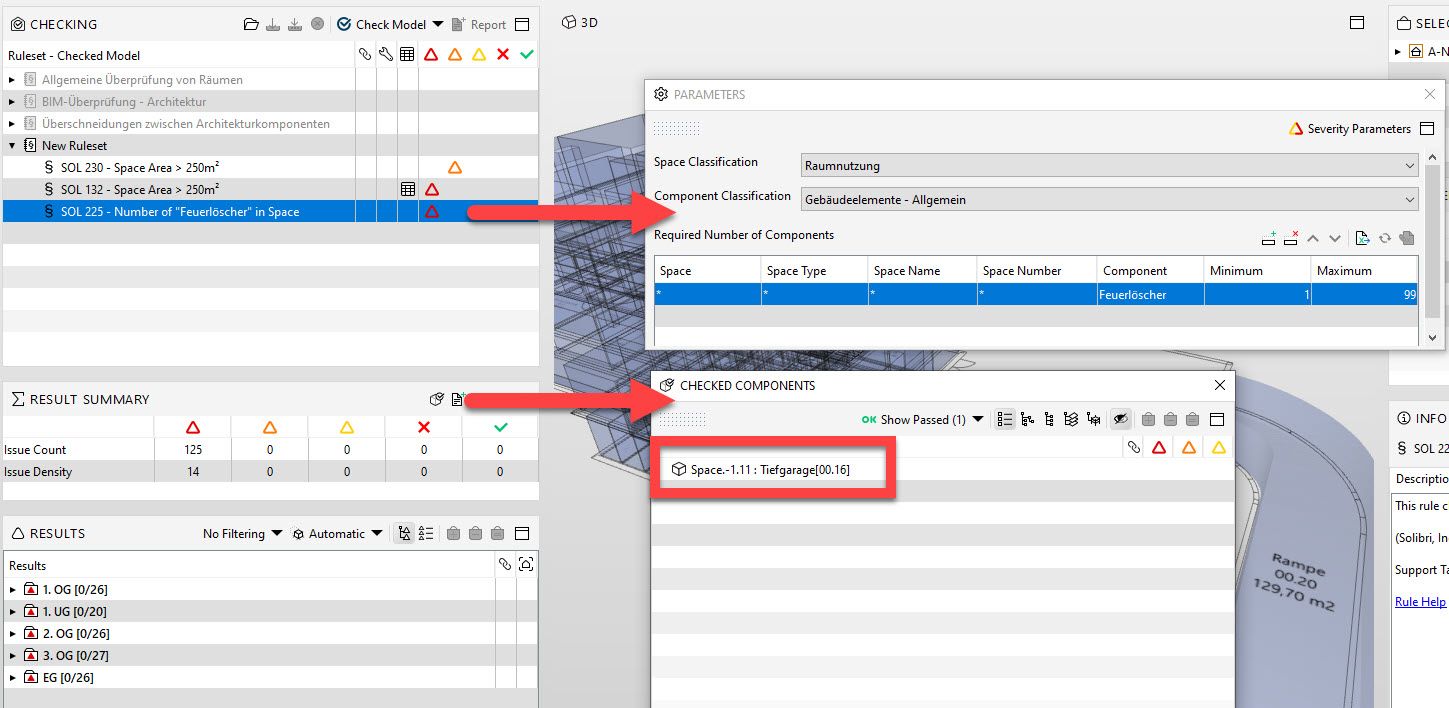Screen dimensions: 1449x708
Task: Toggle layer grouping view in Checked Components
Action: [x=1071, y=420]
